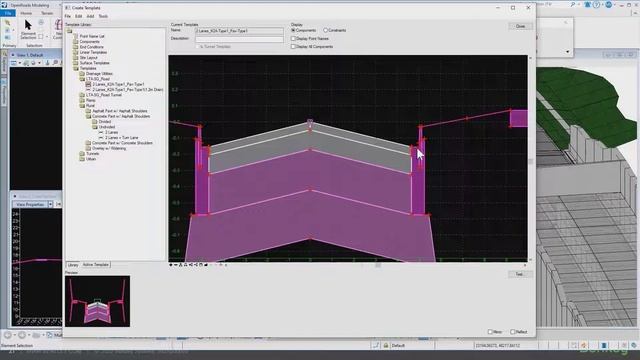Toggle the Reflect checkbox
This screenshot has width=640, height=360.
[513, 332]
